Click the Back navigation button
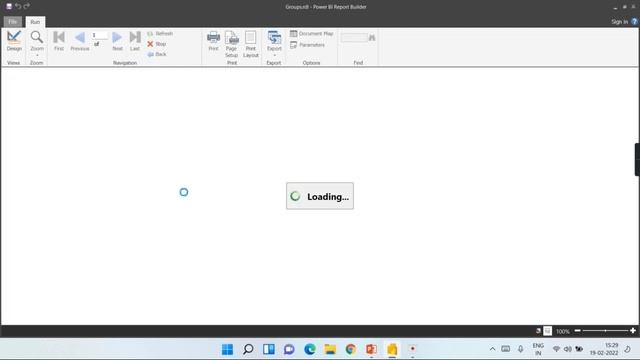The width and height of the screenshot is (640, 360). [157, 54]
